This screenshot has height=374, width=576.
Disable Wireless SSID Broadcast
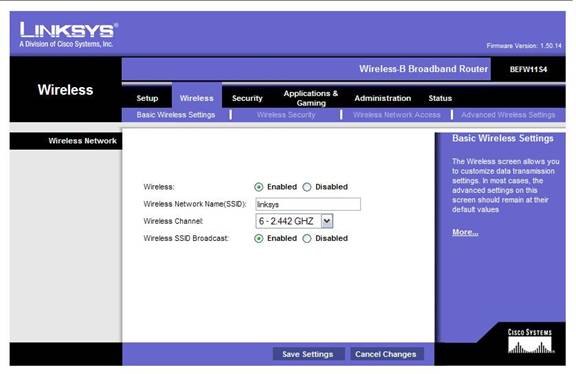[307, 238]
